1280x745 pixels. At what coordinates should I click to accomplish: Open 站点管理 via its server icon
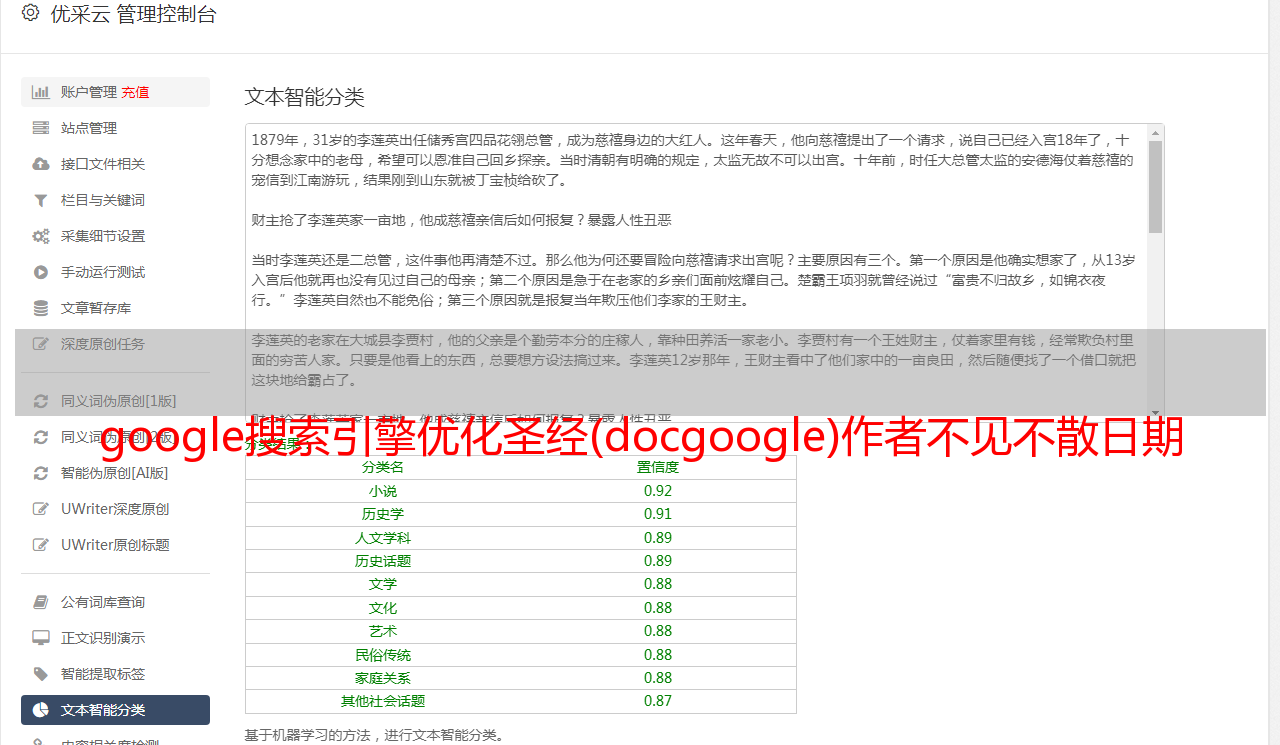point(41,128)
